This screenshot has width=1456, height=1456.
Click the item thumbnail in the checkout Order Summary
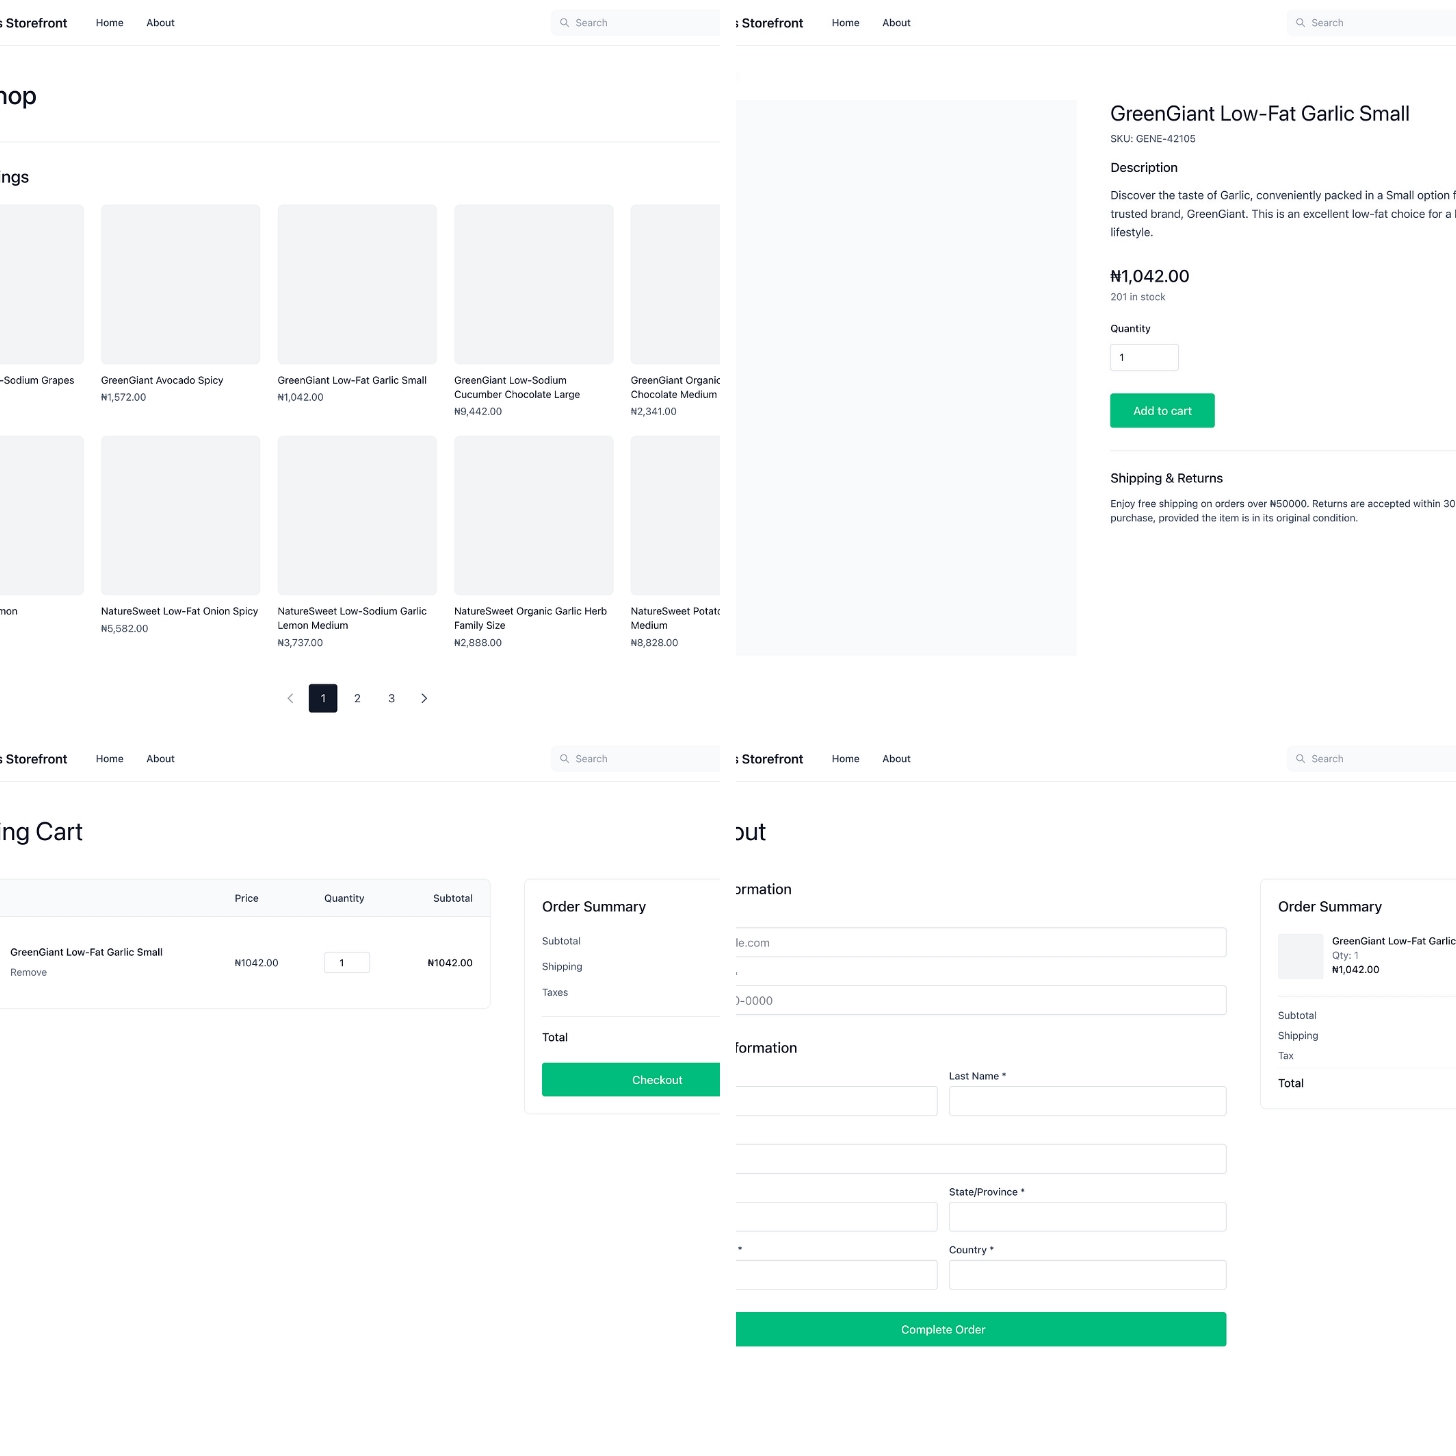(x=1300, y=956)
